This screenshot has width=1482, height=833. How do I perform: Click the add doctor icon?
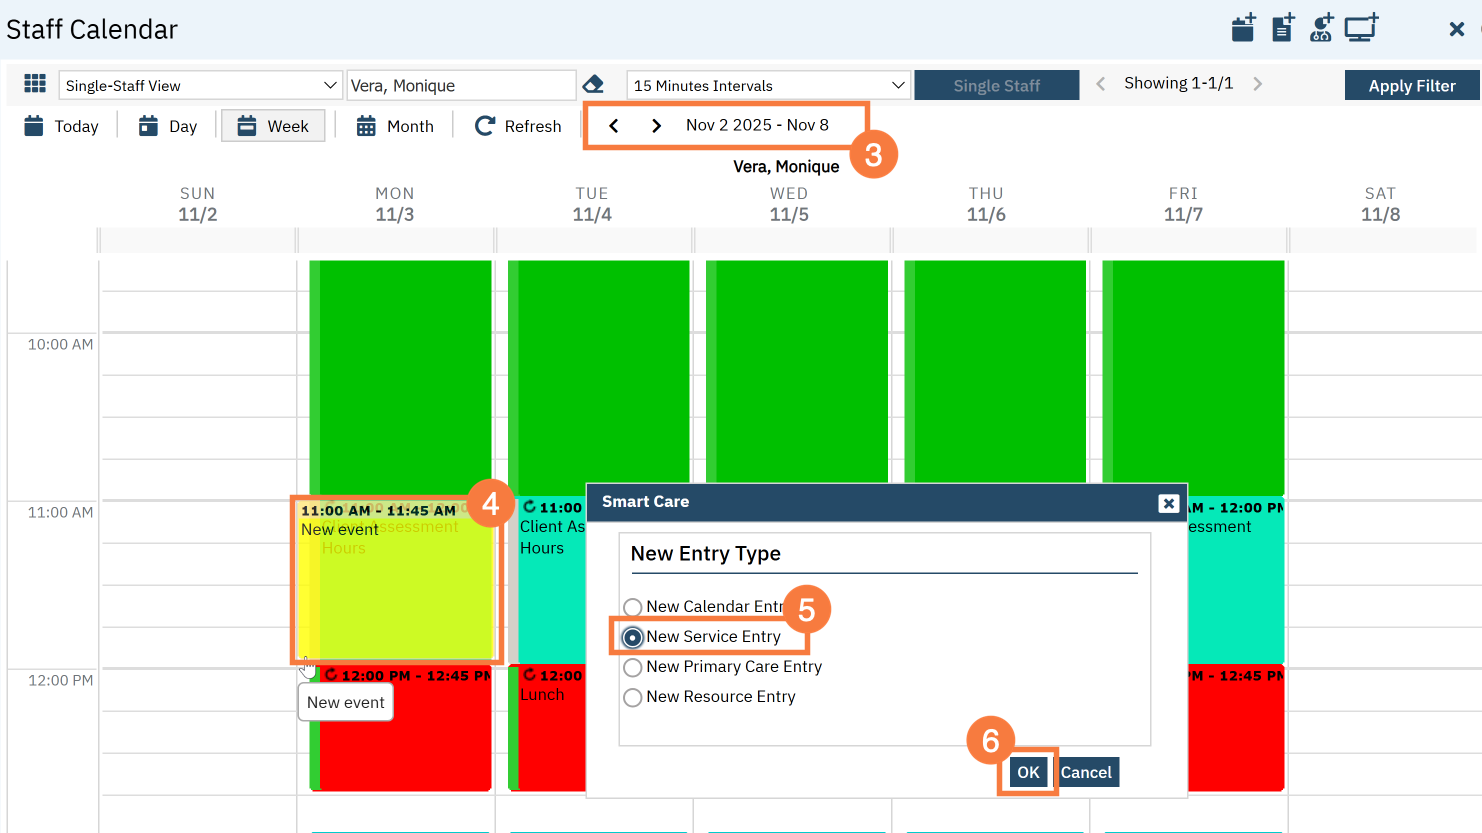point(1321,28)
